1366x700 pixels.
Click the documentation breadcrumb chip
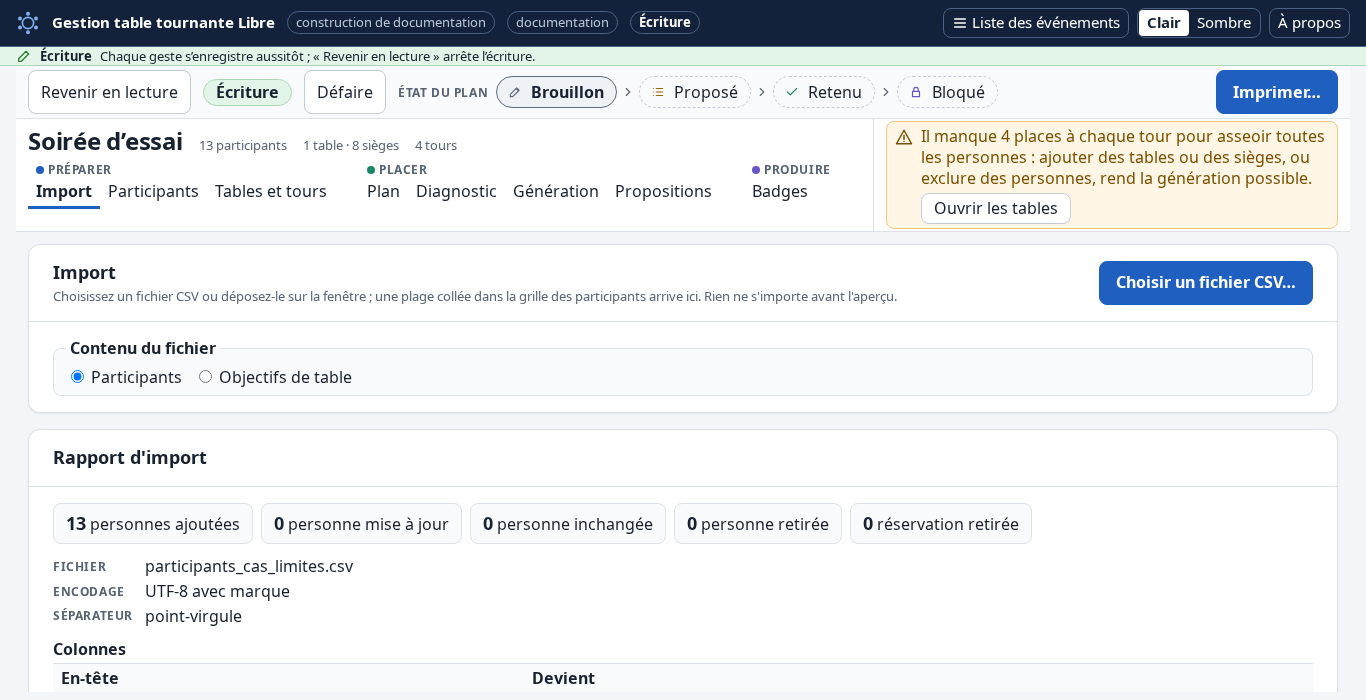[562, 23]
